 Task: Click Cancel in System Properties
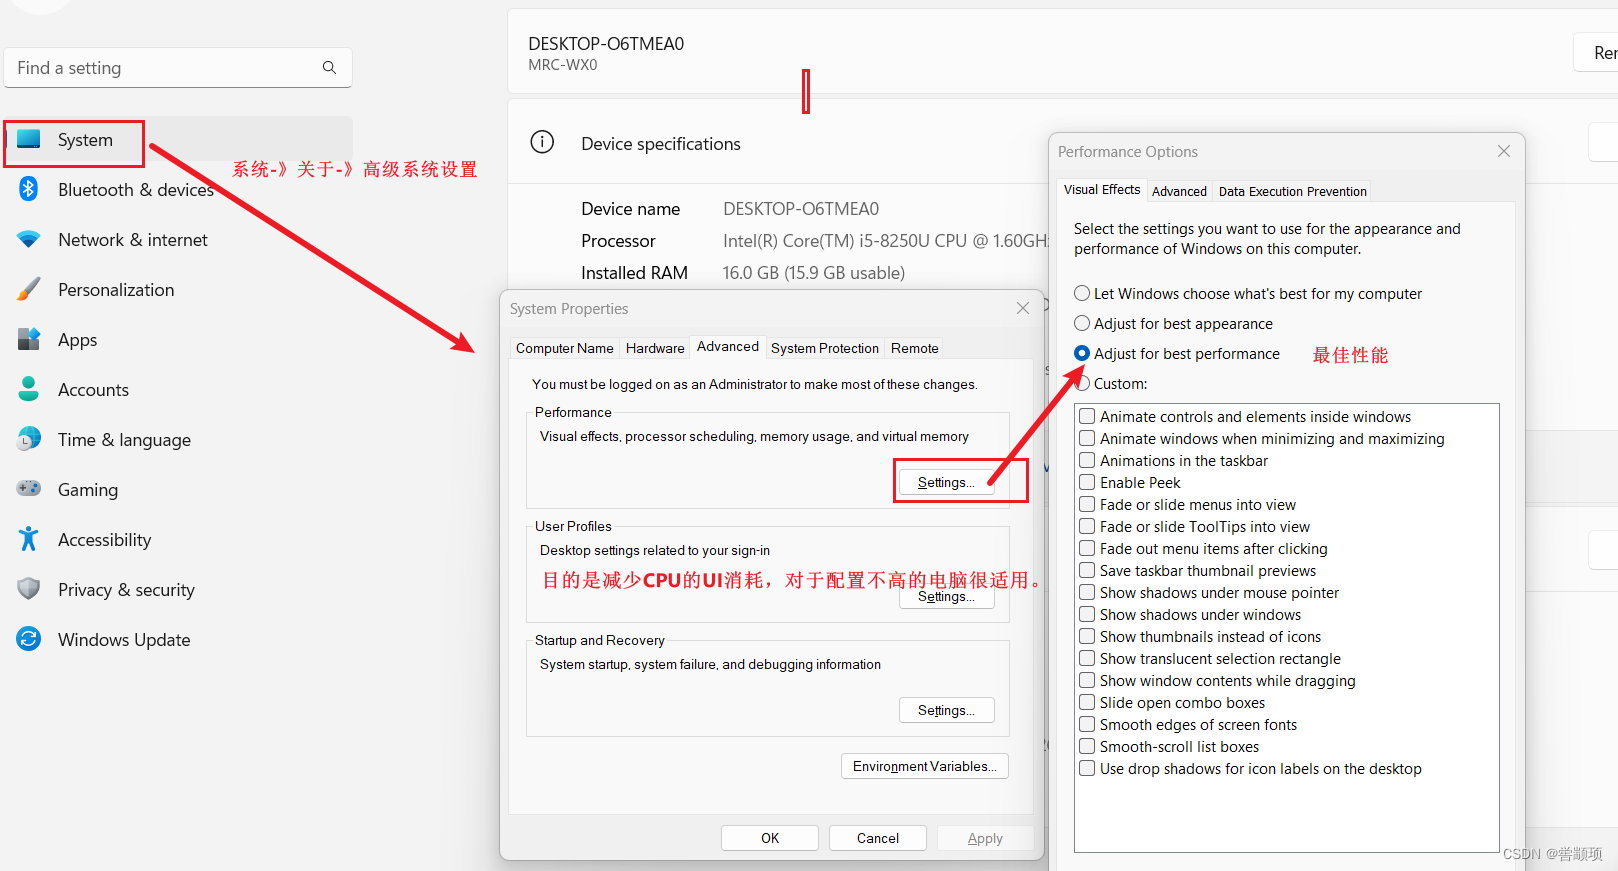point(877,838)
